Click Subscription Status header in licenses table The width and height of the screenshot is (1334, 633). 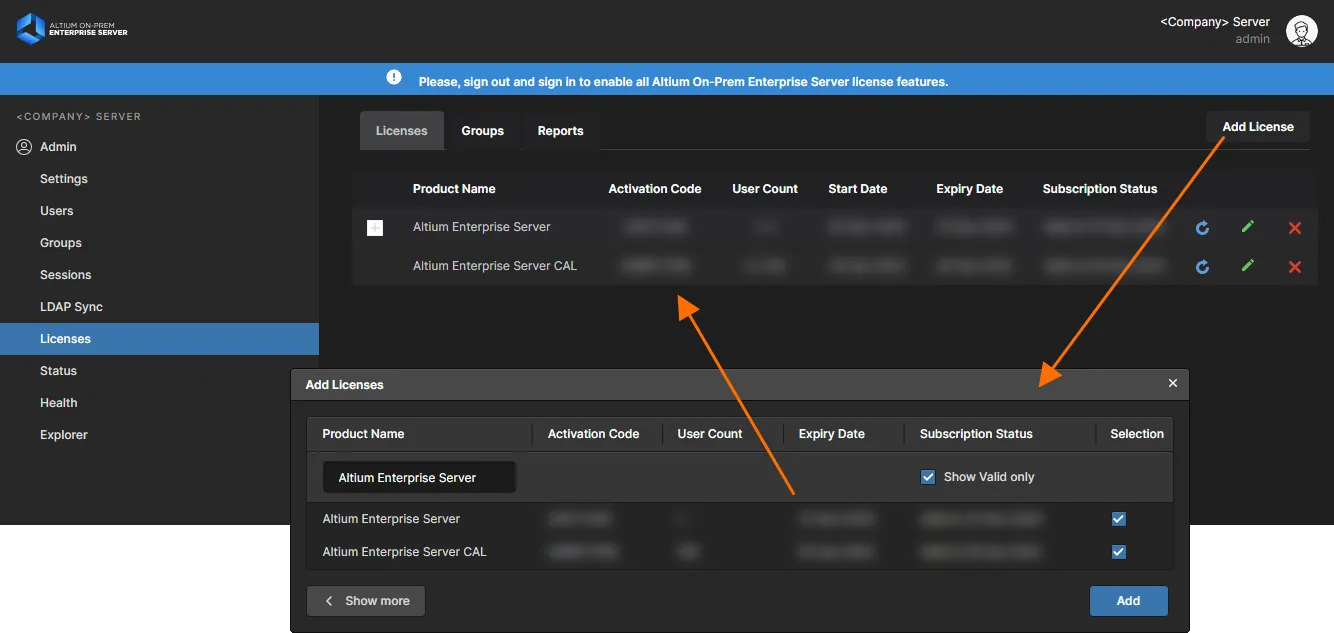coord(1100,189)
